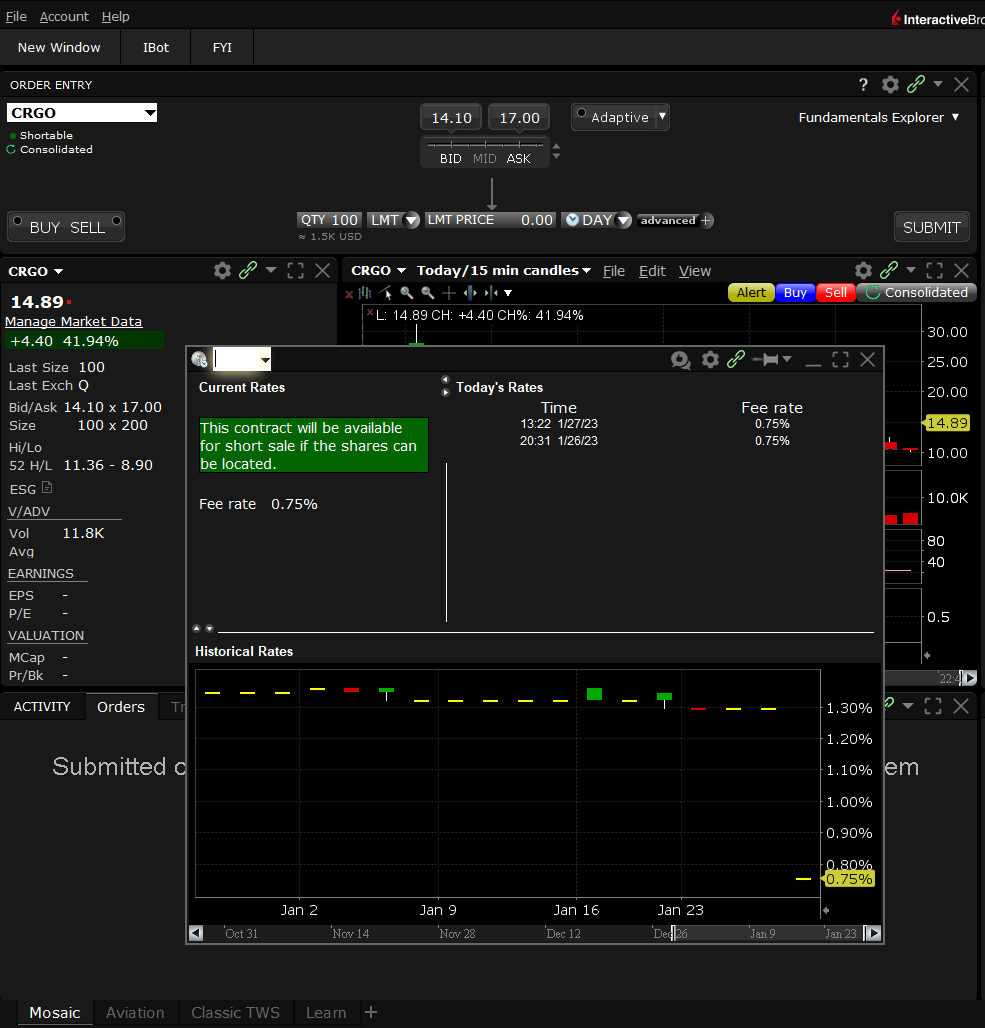Click the SUBMIT order button
Screen dimensions: 985x1028
click(x=931, y=227)
